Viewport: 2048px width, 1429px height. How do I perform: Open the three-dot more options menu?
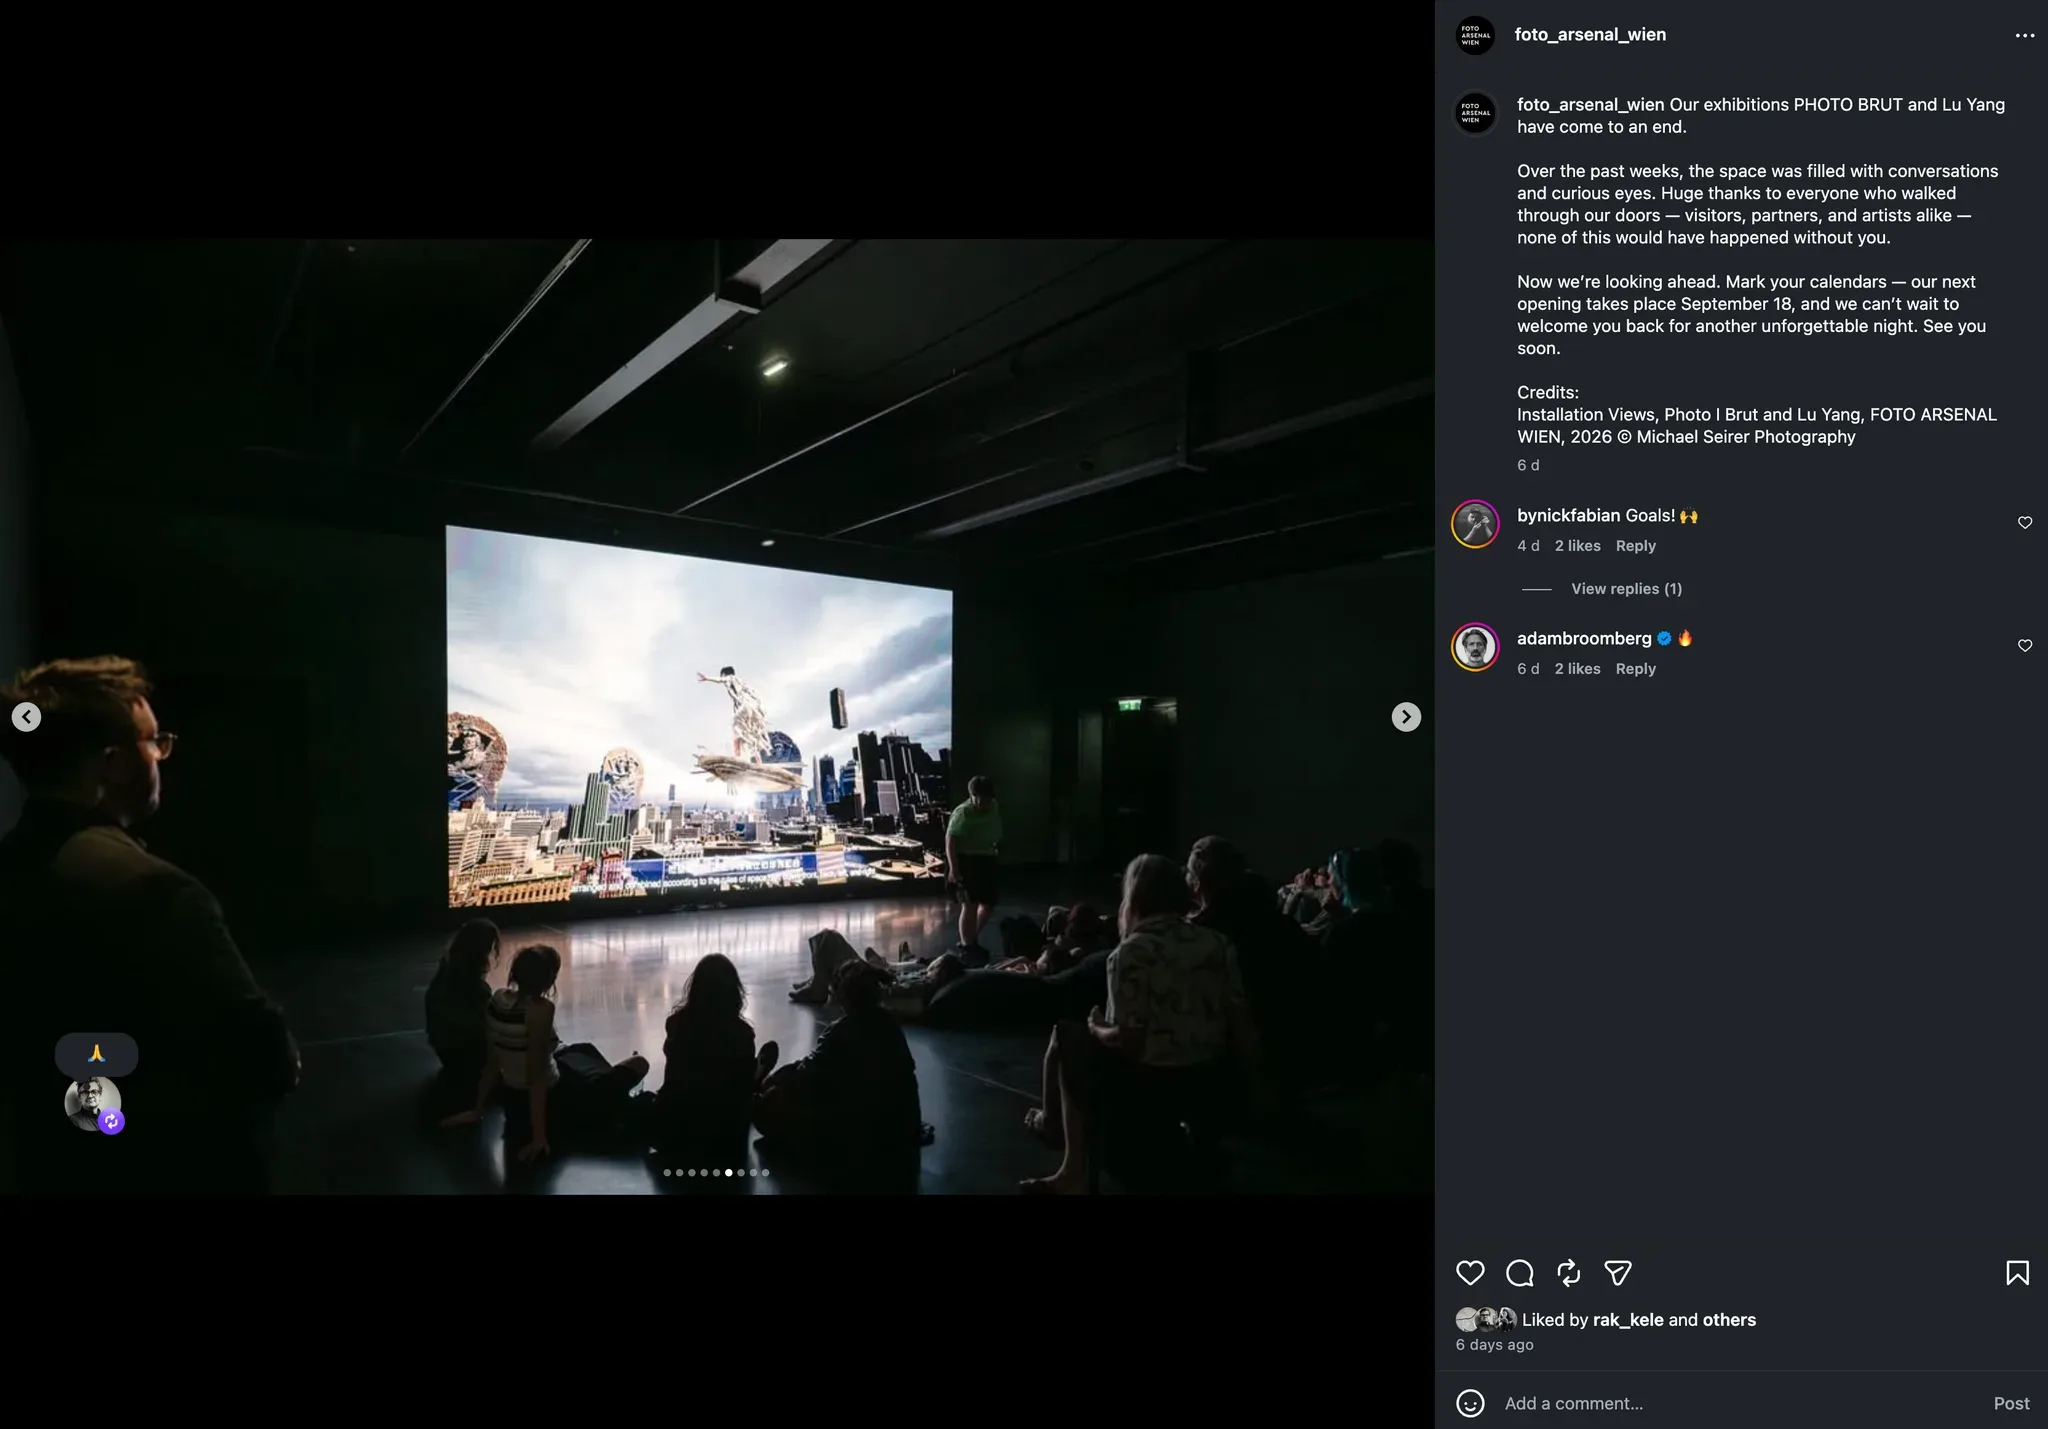click(2024, 35)
